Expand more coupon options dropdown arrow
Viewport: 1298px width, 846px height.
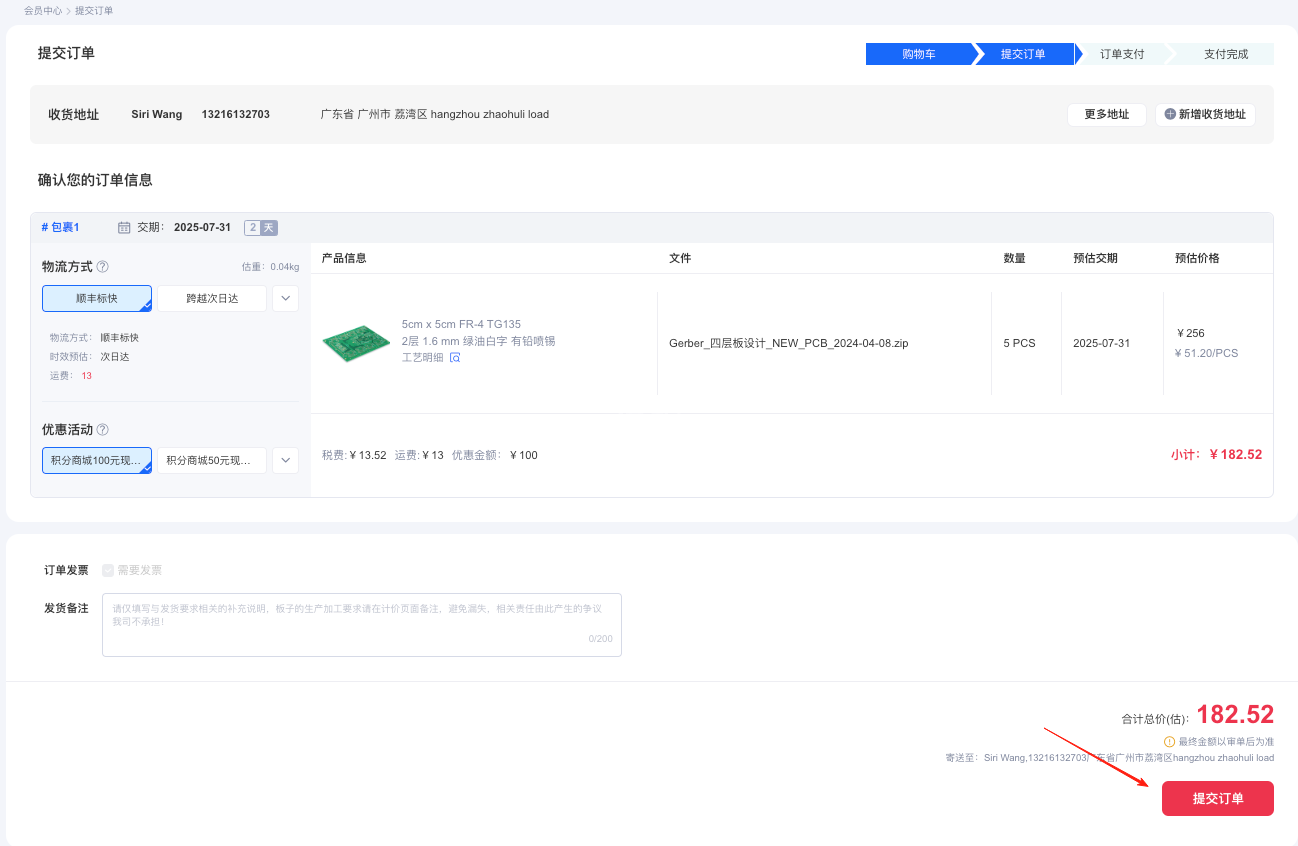(285, 460)
